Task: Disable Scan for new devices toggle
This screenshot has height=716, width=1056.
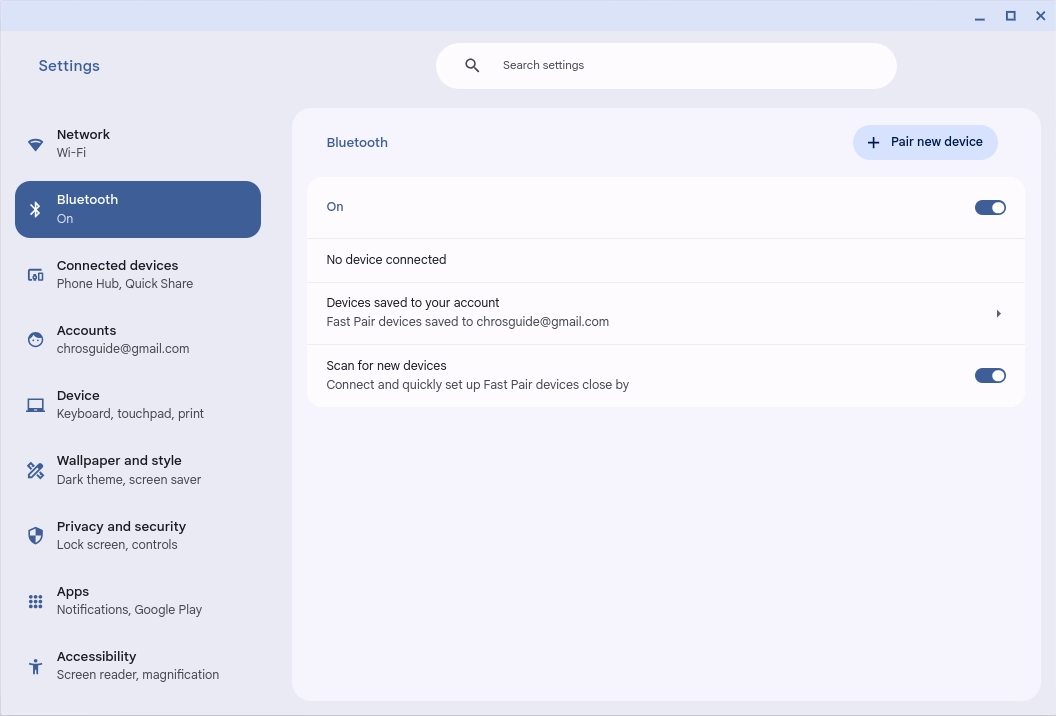Action: (990, 376)
